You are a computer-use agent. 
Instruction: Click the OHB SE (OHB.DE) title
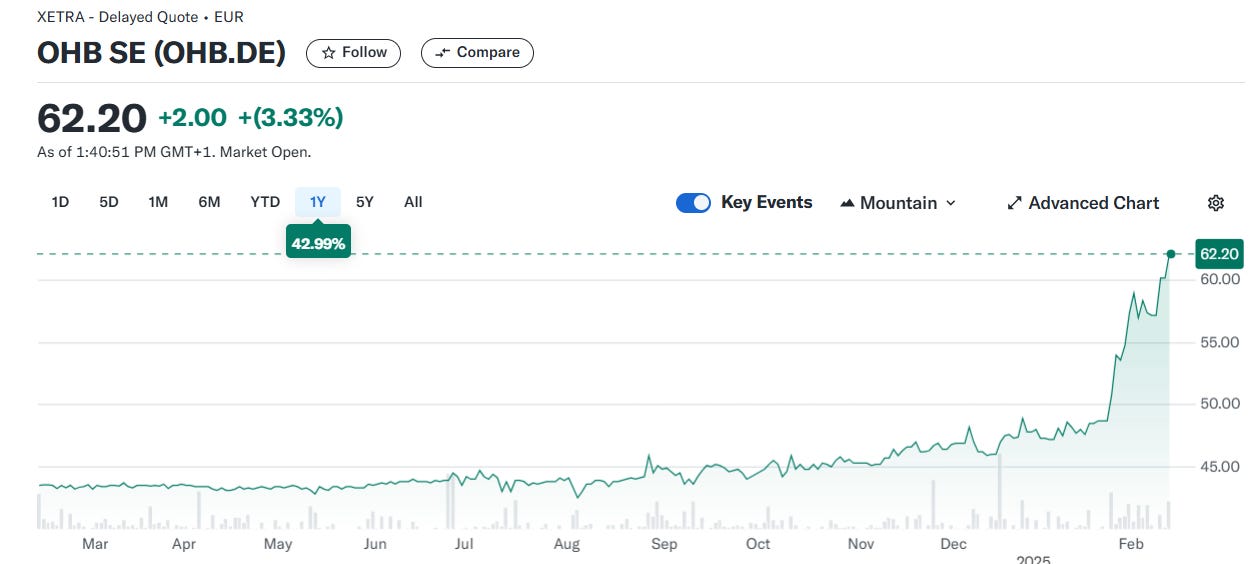[x=161, y=53]
